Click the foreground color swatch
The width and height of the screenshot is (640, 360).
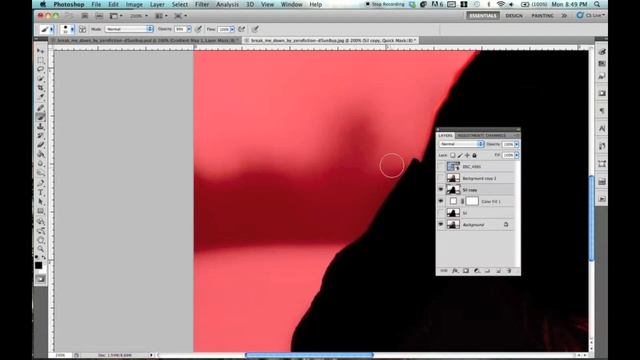click(38, 266)
